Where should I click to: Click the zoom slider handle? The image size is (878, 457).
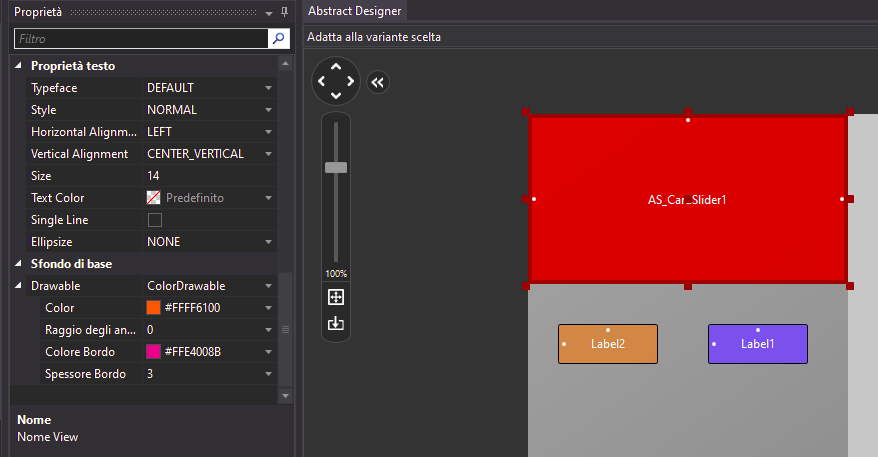336,167
